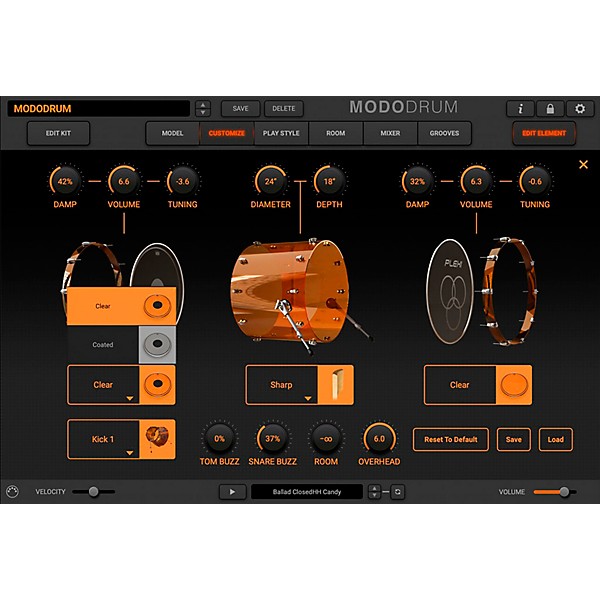Step presets with the top stepper arrows
The height and width of the screenshot is (600, 600).
click(203, 109)
